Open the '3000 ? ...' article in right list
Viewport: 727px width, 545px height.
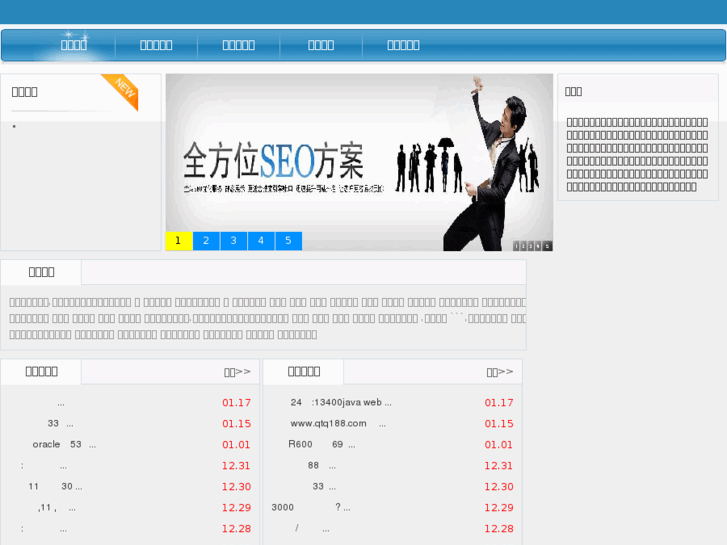311,507
